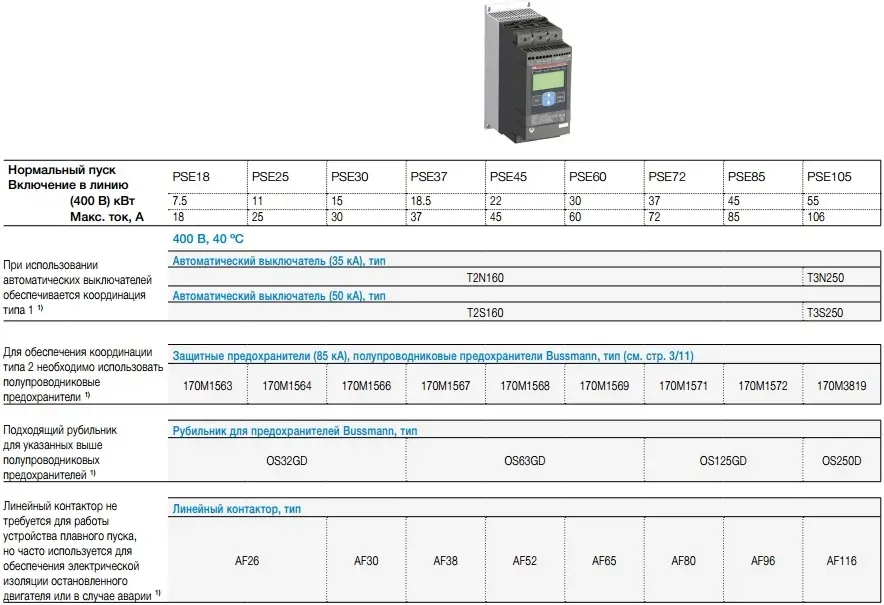884x605 pixels.
Task: Select fuse type 170M1571
Action: point(683,386)
